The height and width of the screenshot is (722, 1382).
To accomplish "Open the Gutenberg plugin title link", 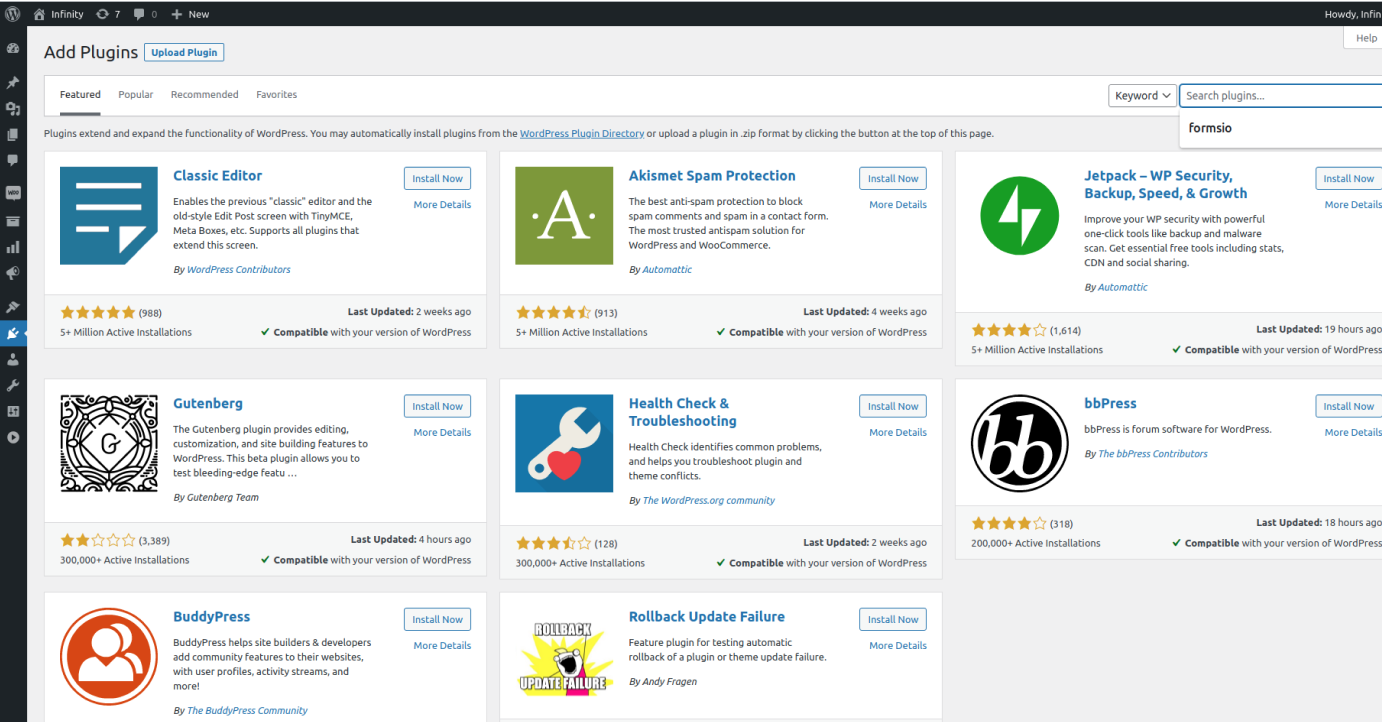I will (208, 404).
